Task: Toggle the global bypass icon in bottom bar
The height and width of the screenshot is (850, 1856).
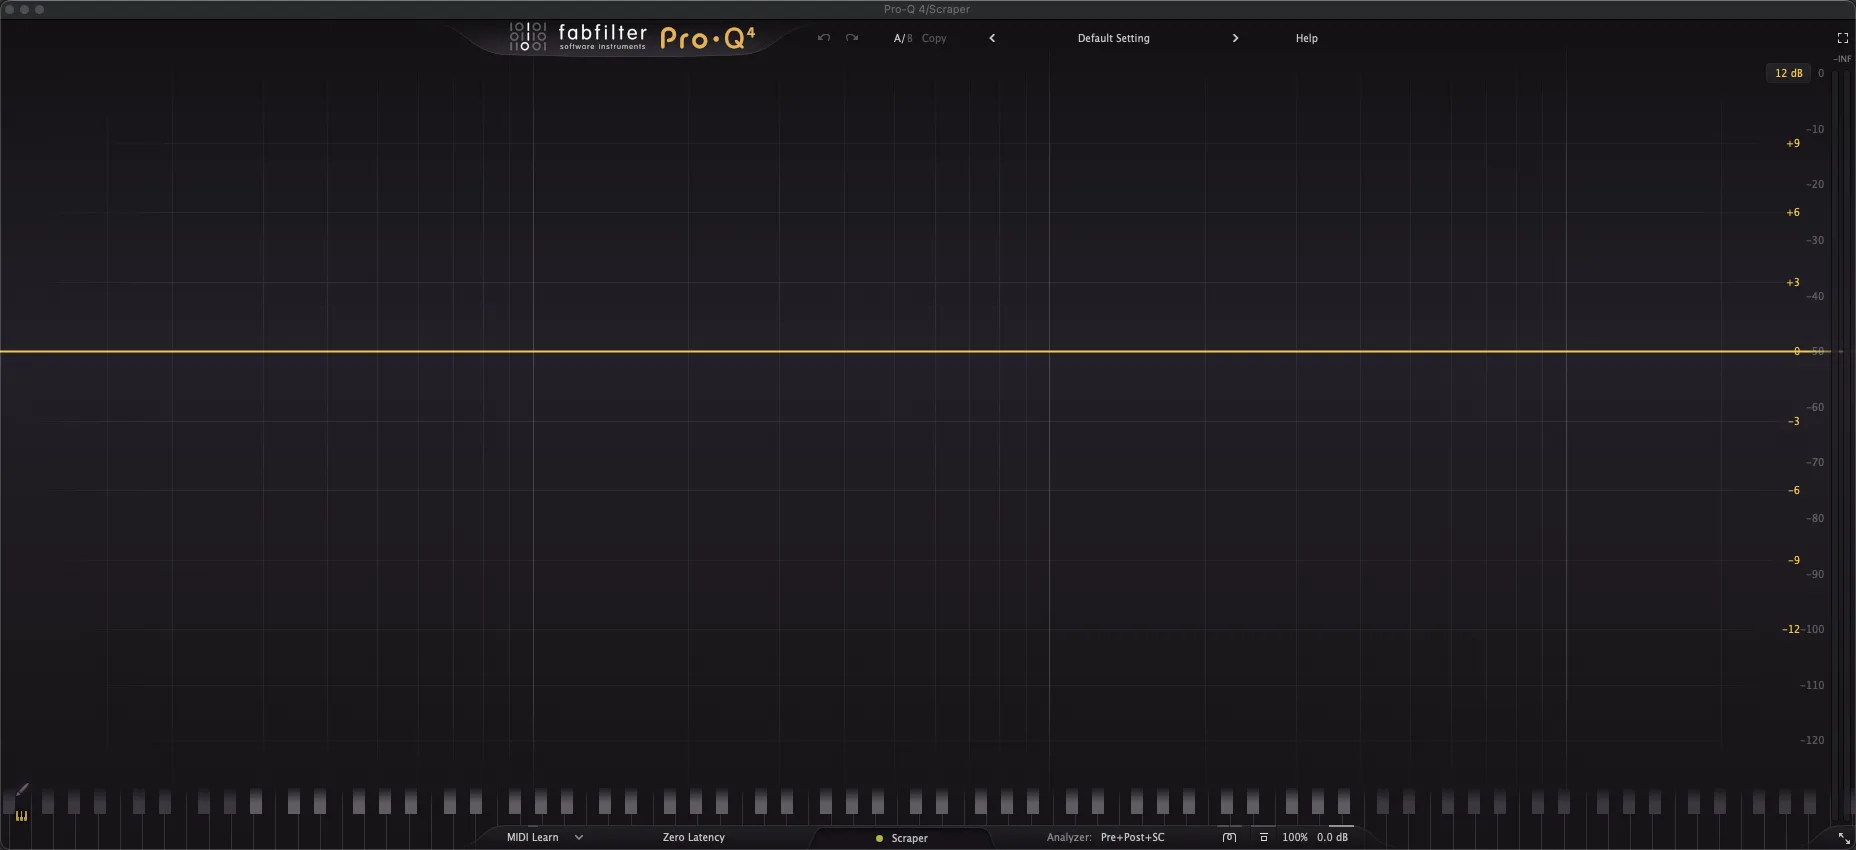Action: tap(1229, 837)
